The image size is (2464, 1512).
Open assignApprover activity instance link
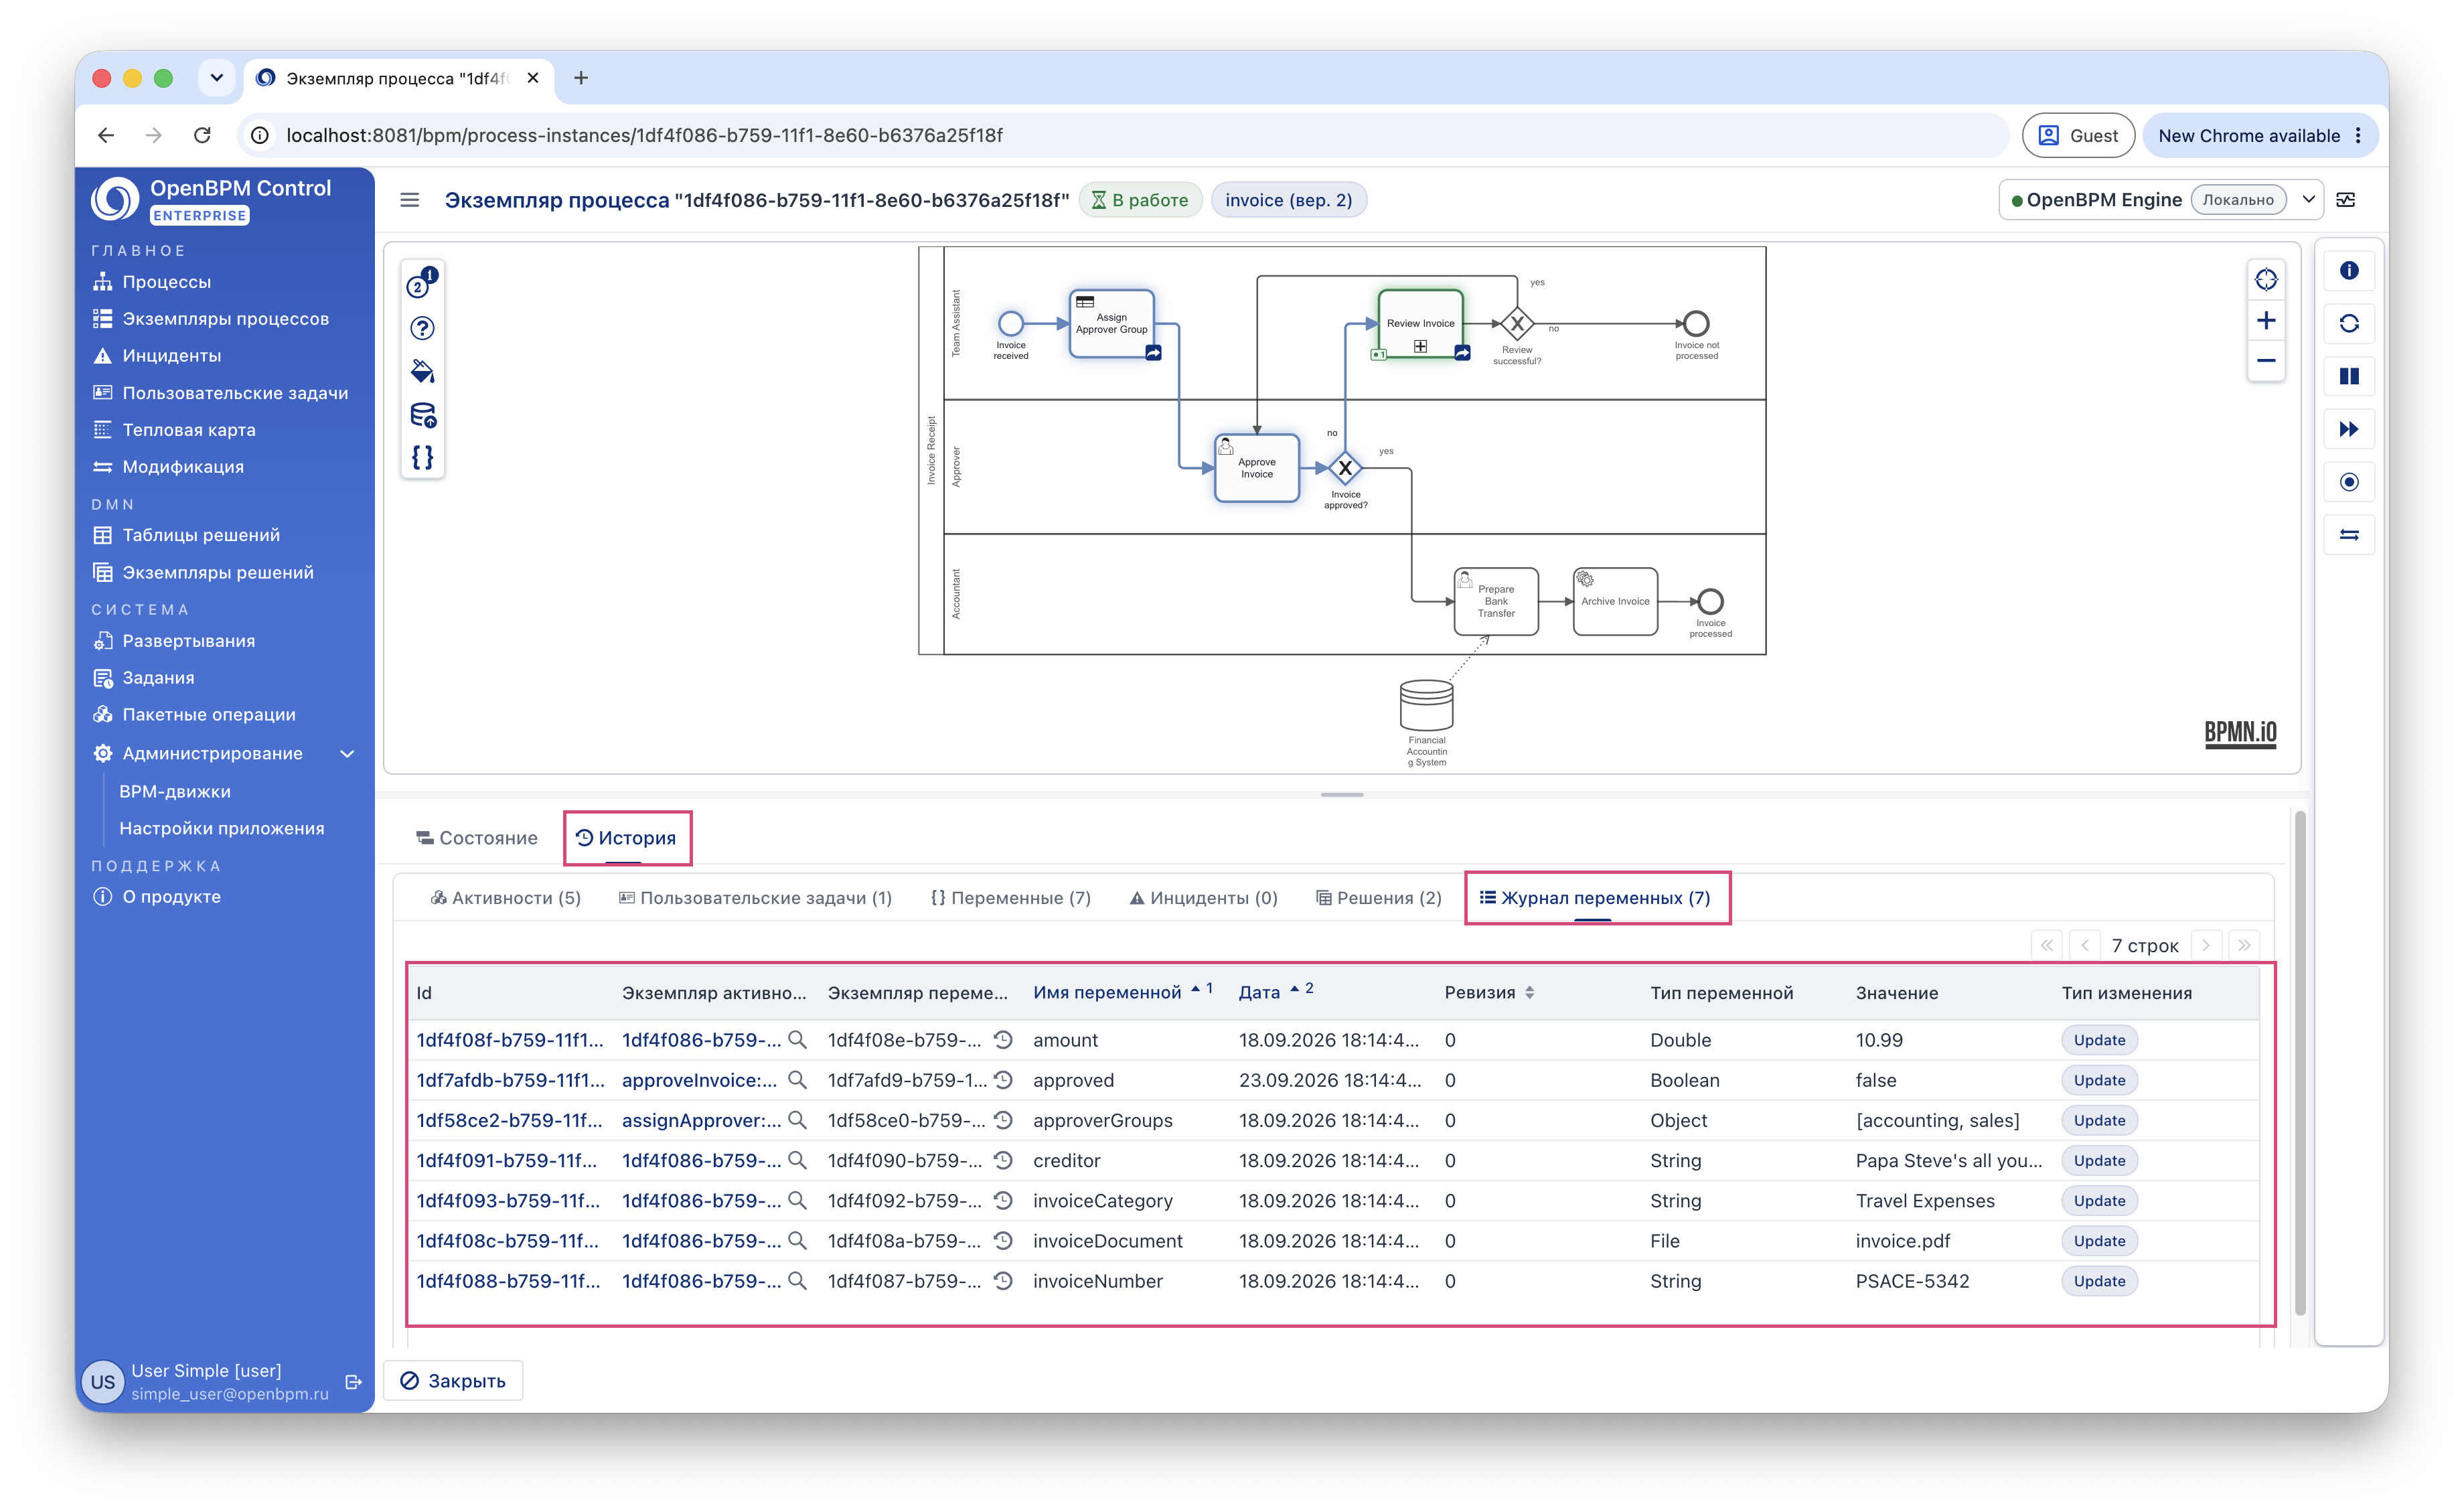click(x=701, y=1120)
